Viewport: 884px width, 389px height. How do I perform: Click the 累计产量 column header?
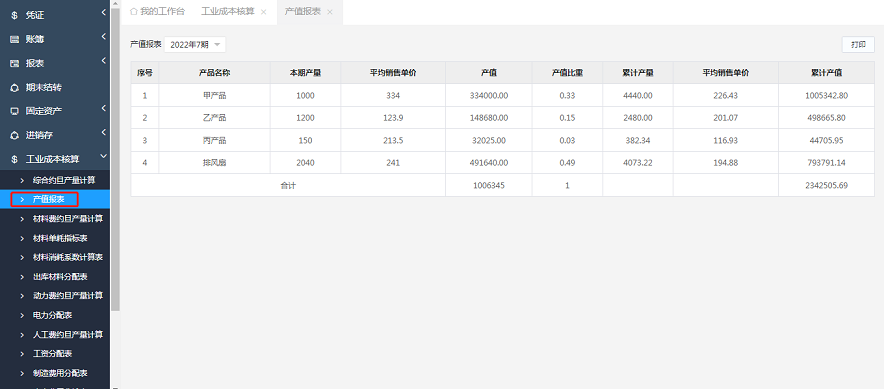pos(638,73)
